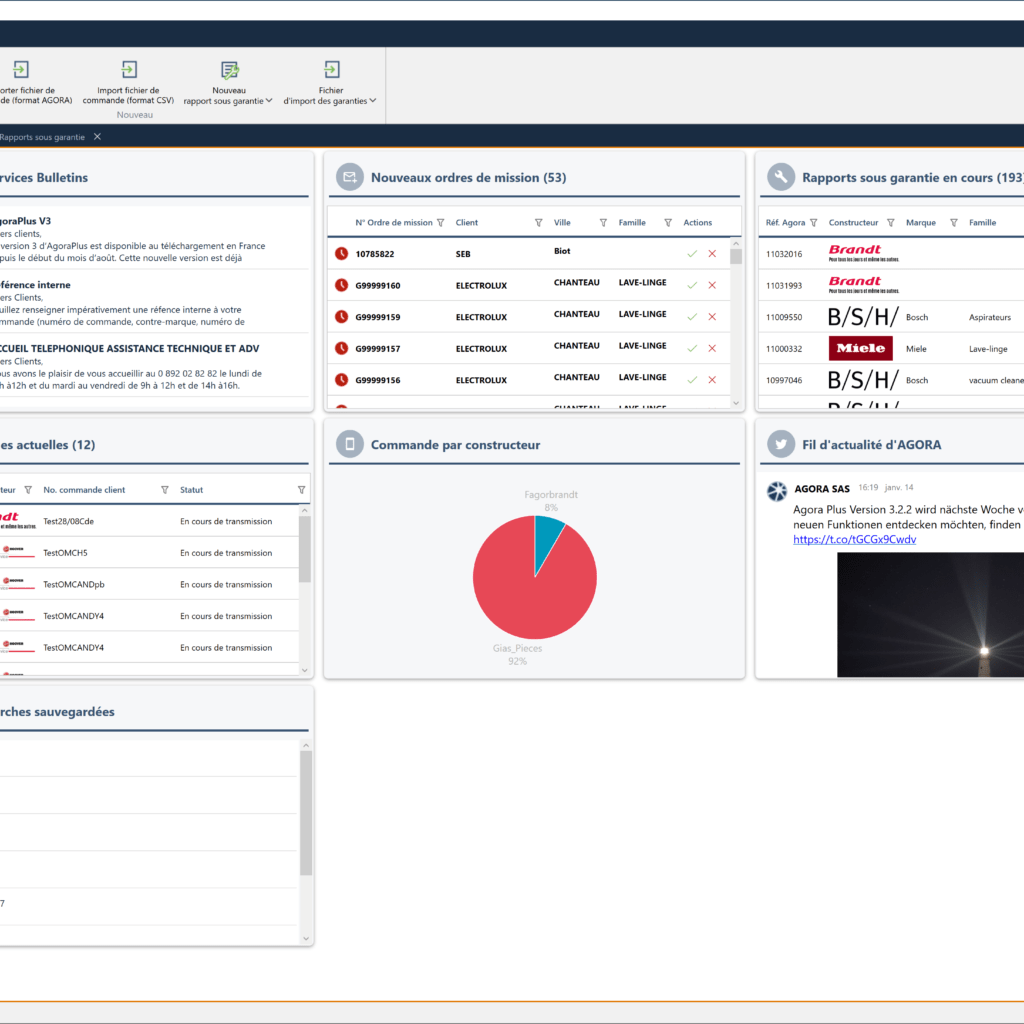Expand the Nouveau rapport sous garantie dropdown arrow

[270, 101]
